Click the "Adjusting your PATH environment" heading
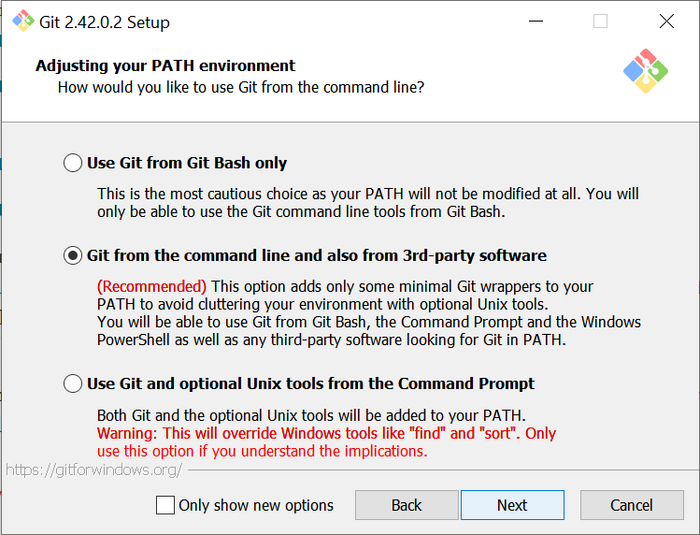Screen dimensions: 700x535 click(165, 66)
